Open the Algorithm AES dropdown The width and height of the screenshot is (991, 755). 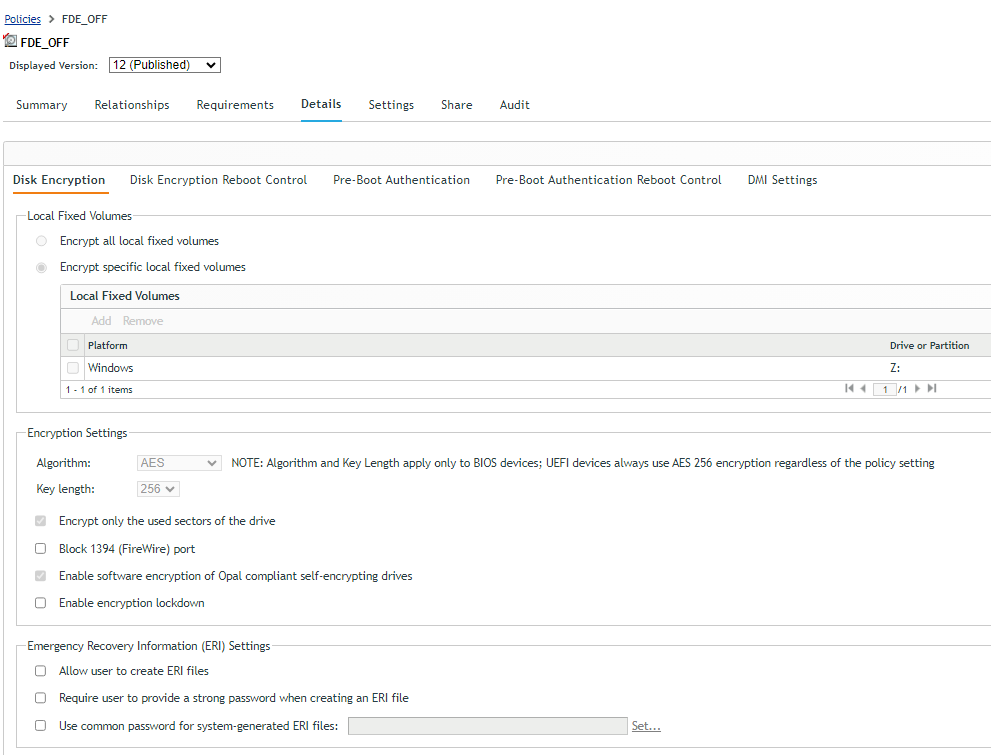click(x=179, y=463)
